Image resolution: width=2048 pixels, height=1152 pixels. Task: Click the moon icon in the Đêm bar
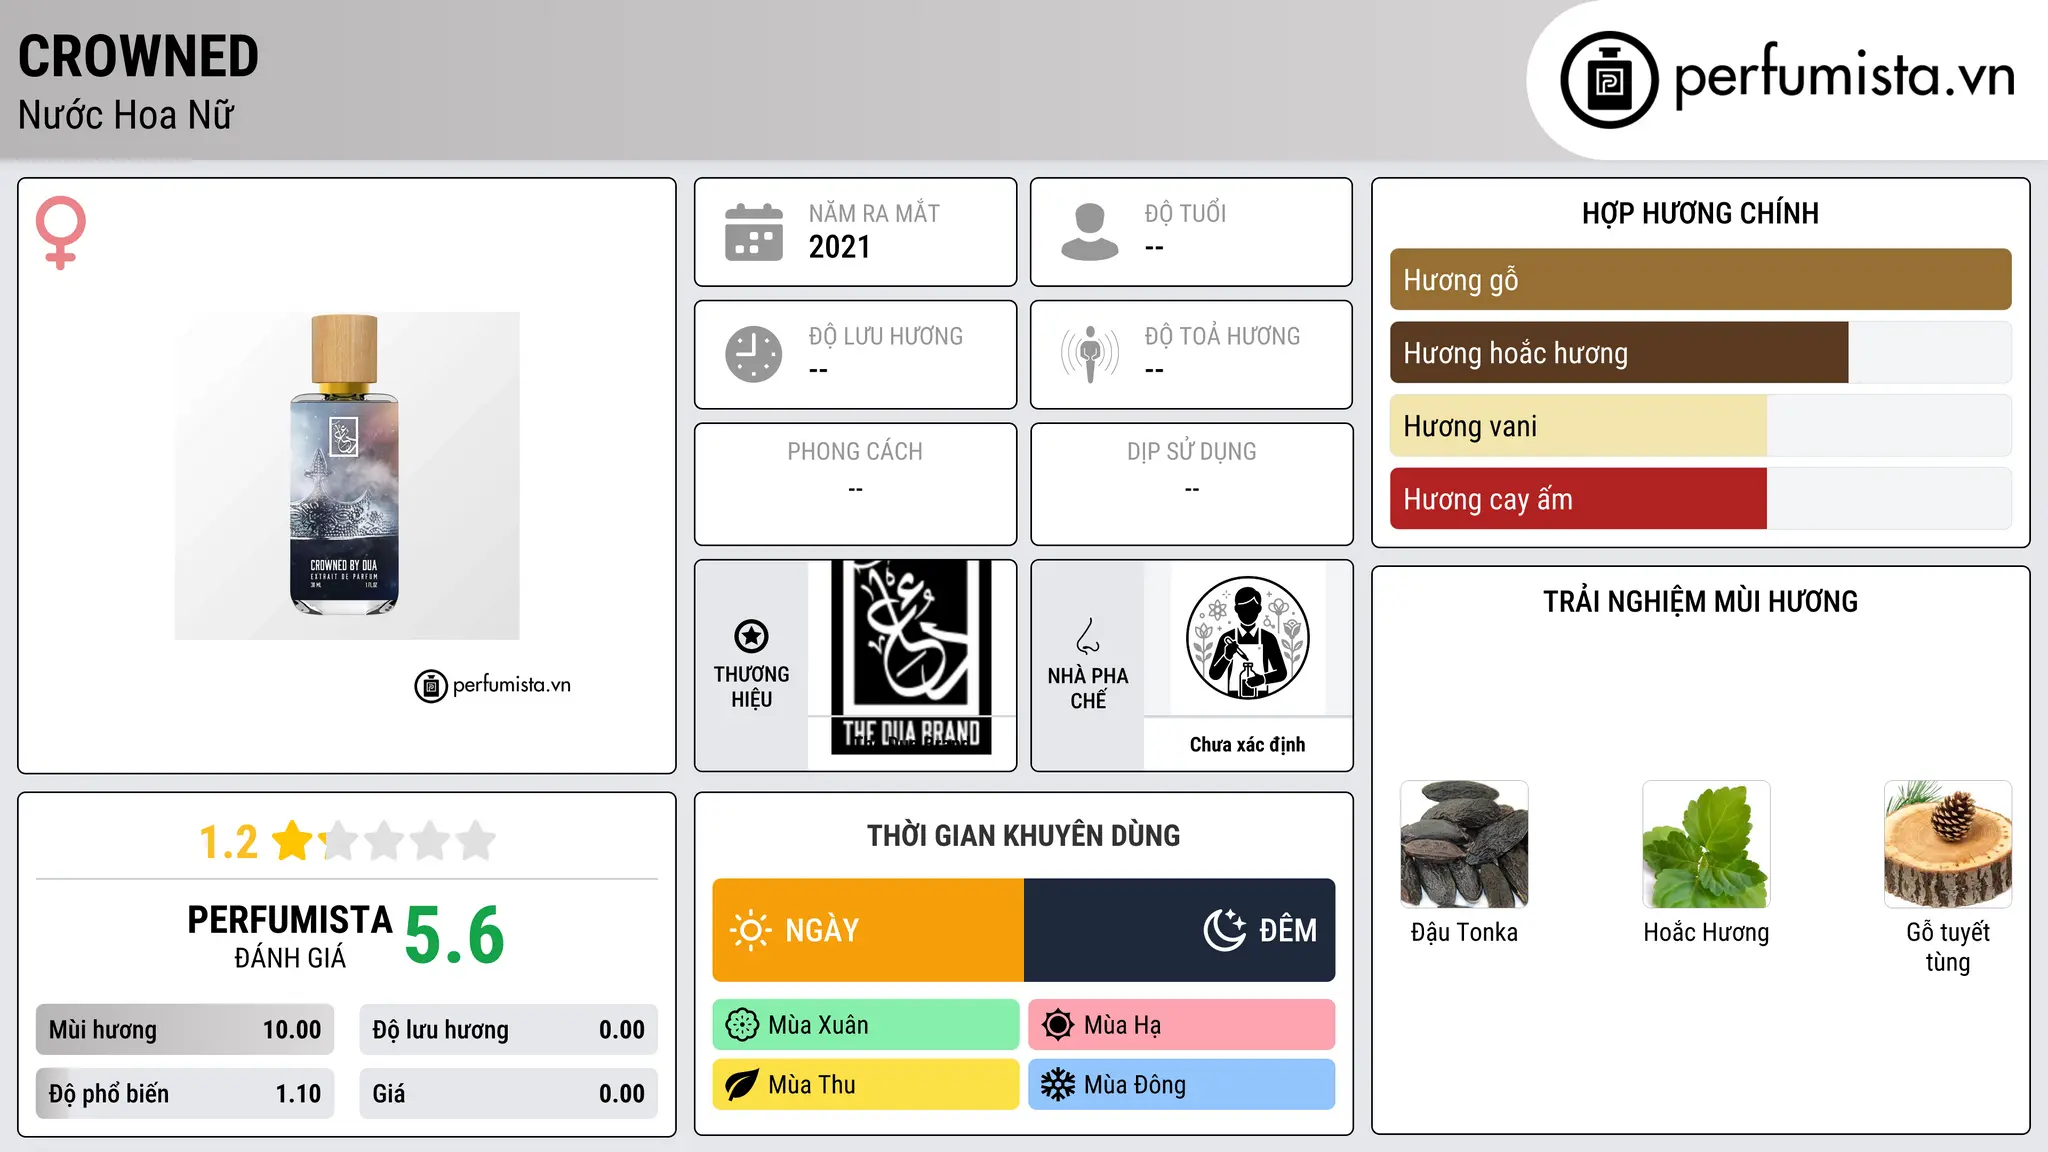pos(1224,930)
